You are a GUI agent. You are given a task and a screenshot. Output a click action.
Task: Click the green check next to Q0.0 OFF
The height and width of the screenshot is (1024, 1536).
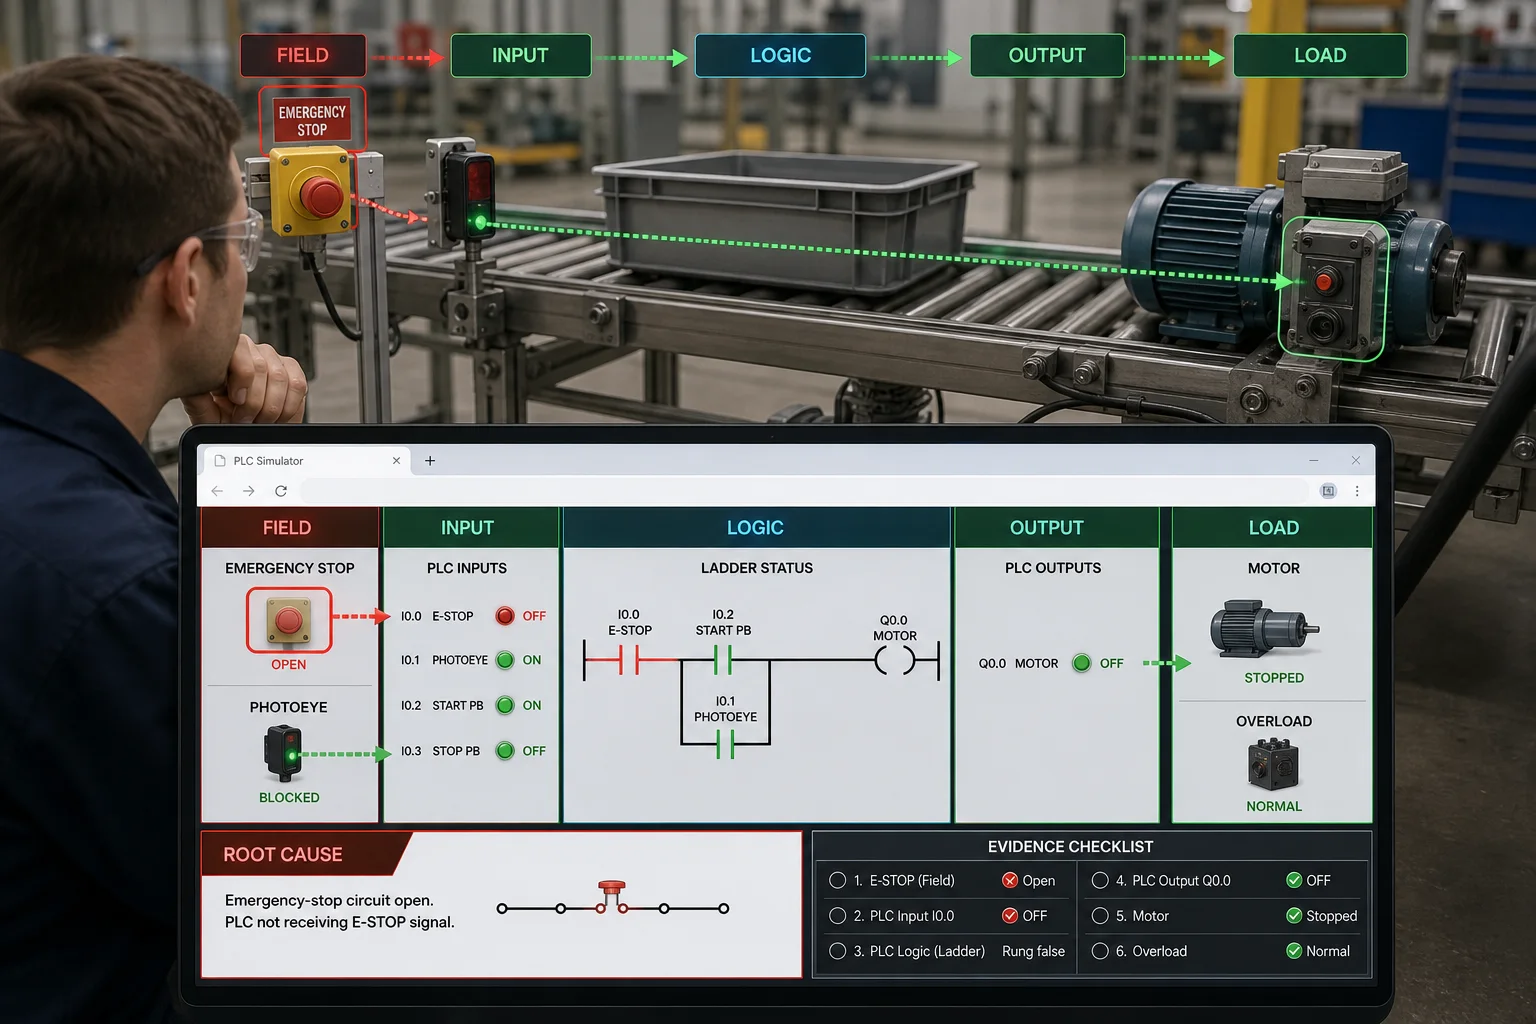[x=1294, y=881]
